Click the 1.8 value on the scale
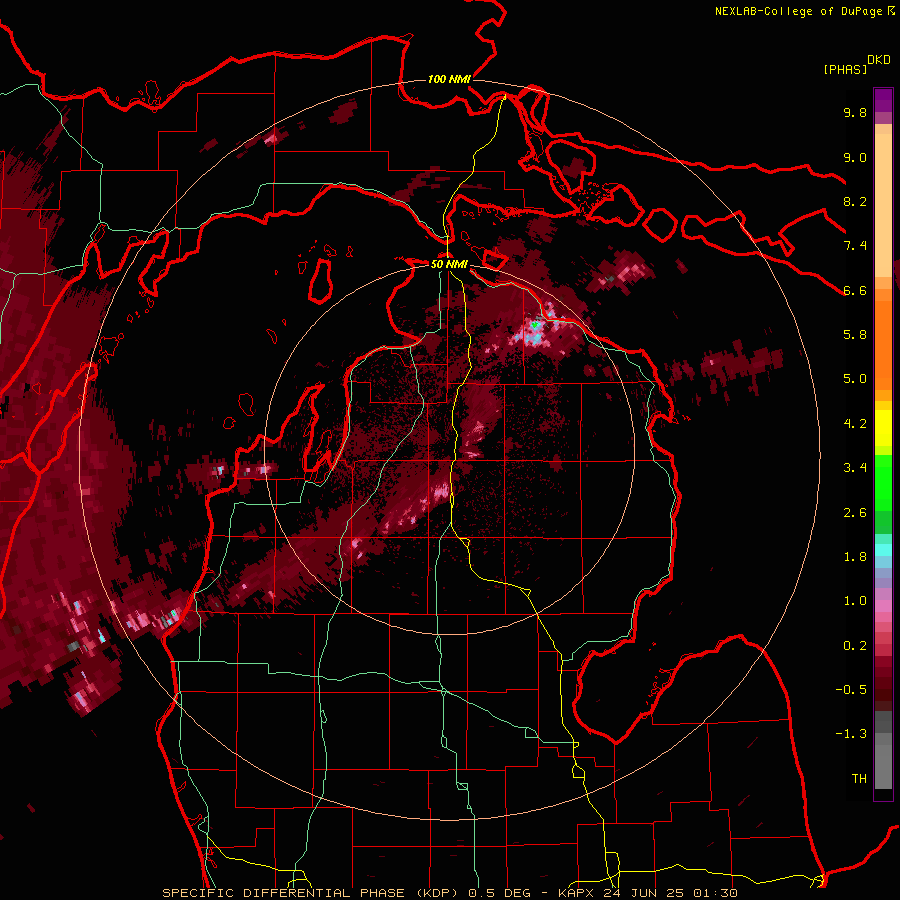 (855, 557)
